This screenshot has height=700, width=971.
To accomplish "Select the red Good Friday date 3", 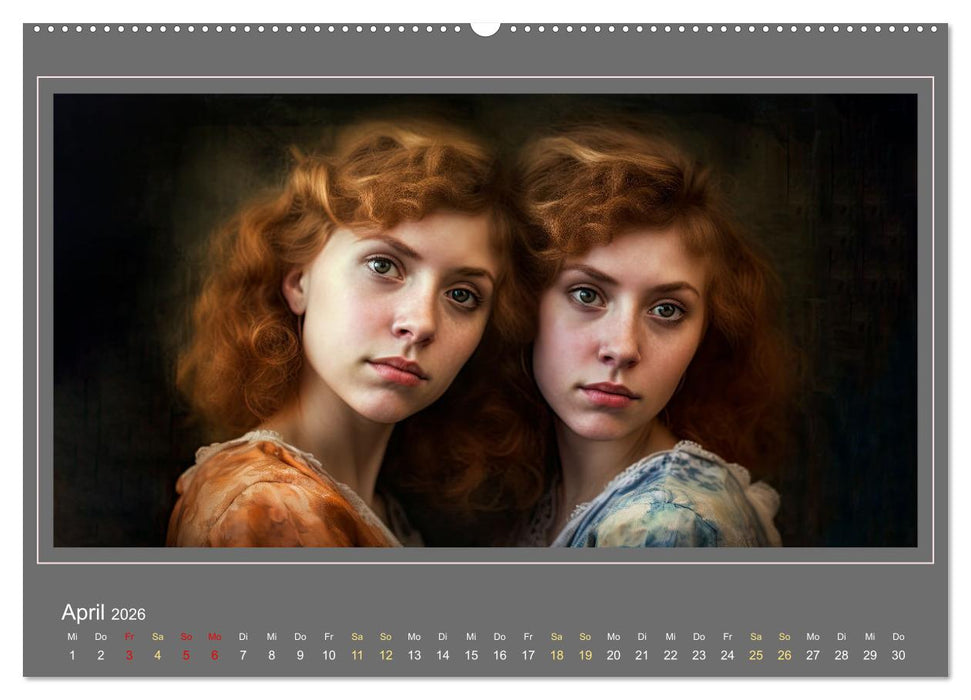I will (x=129, y=655).
